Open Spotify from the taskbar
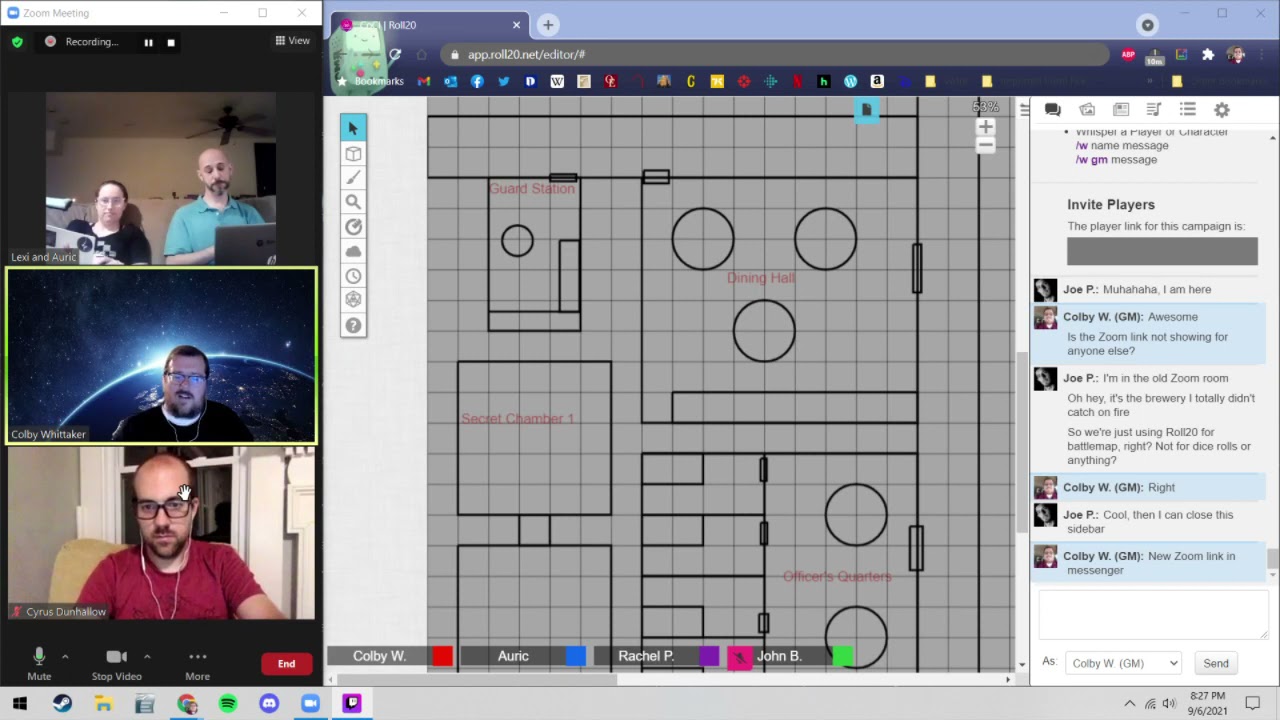This screenshot has width=1280, height=720. coord(228,704)
